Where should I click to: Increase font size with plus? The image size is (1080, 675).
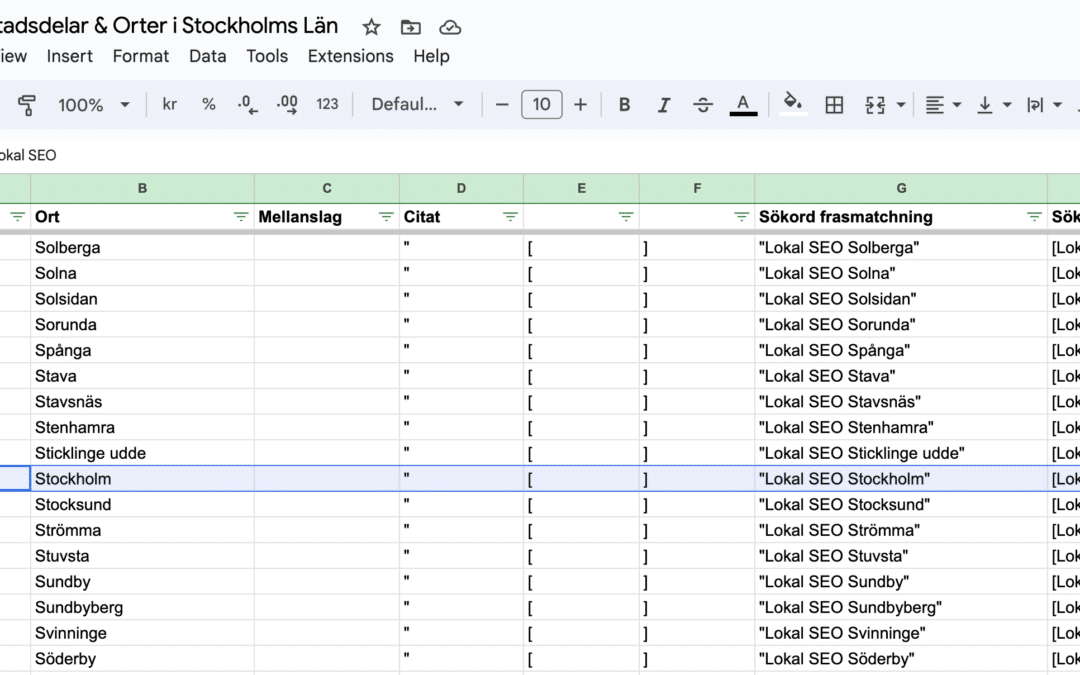(x=581, y=105)
